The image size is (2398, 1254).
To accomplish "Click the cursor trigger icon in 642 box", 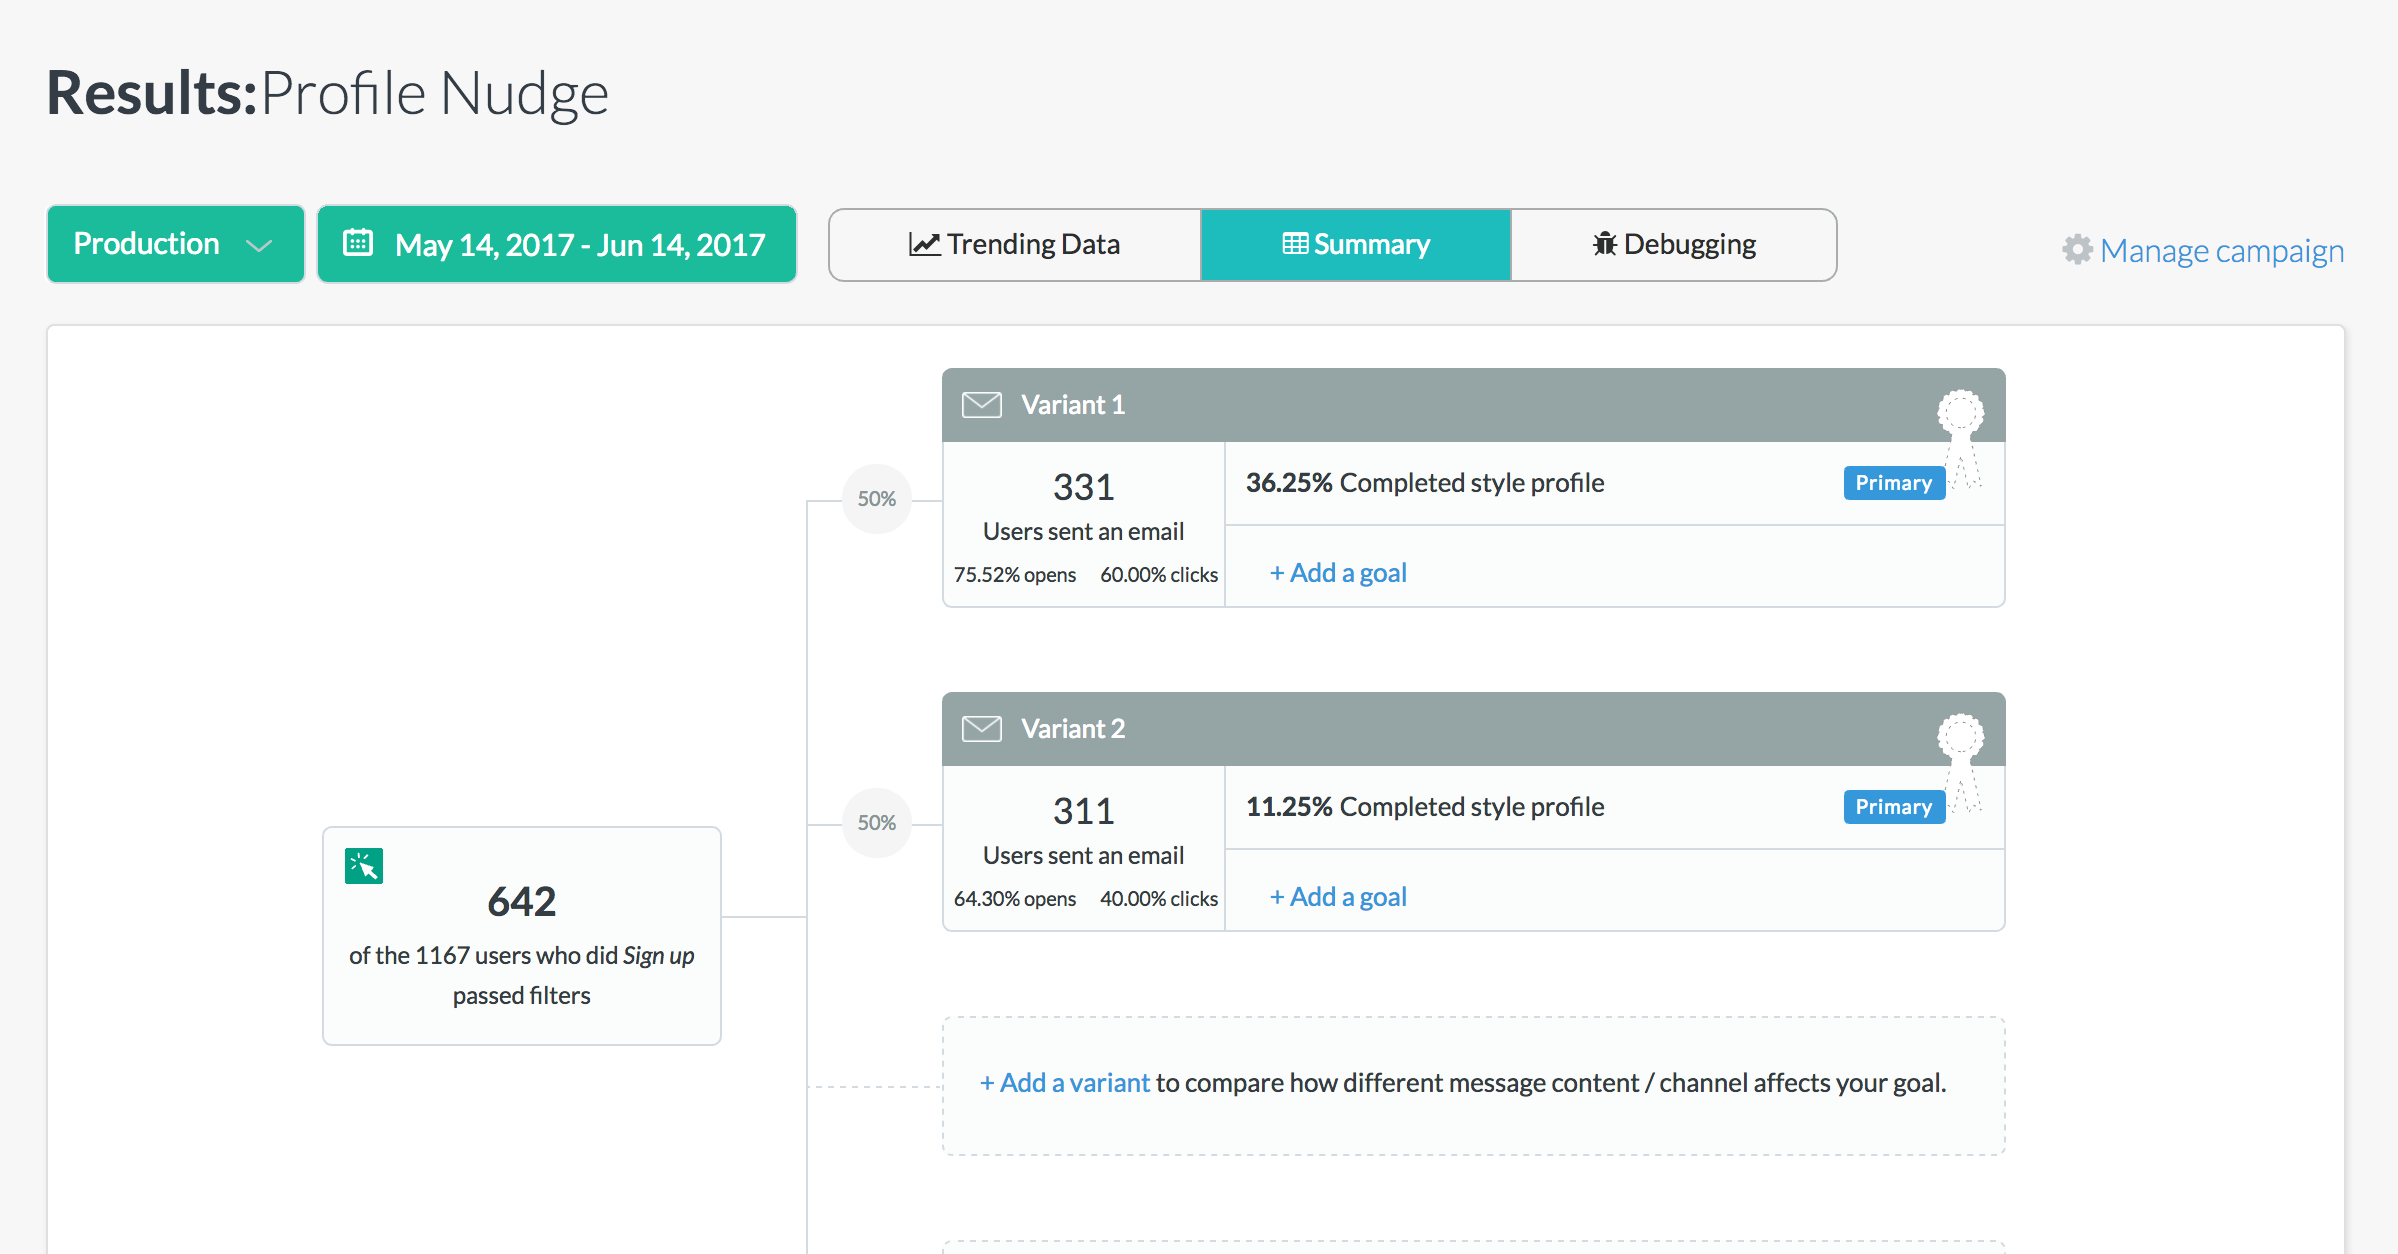I will (364, 866).
